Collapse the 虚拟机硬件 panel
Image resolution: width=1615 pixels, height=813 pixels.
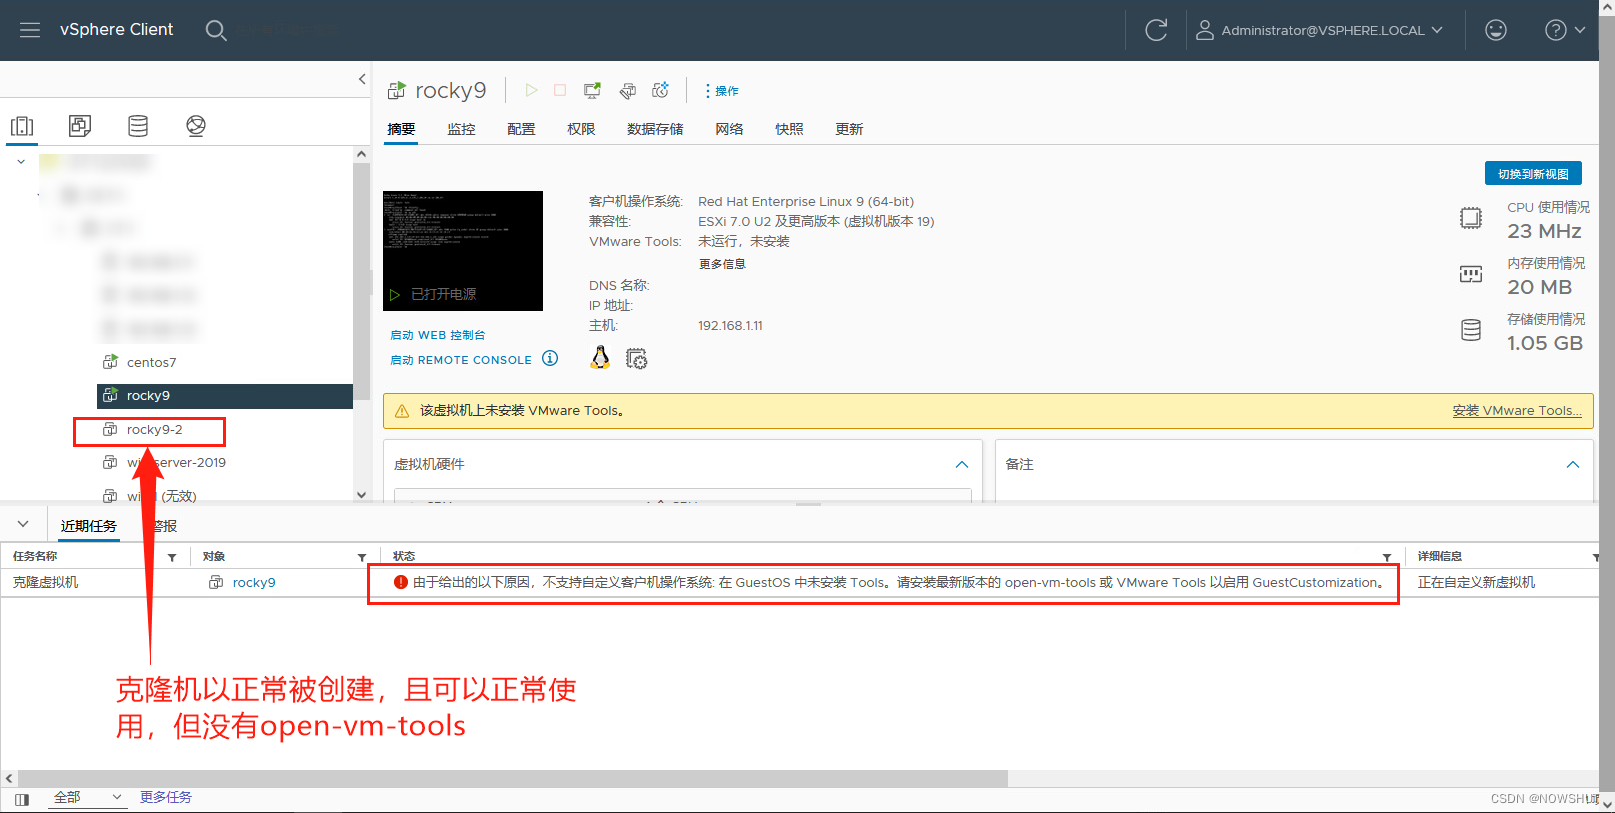point(962,464)
